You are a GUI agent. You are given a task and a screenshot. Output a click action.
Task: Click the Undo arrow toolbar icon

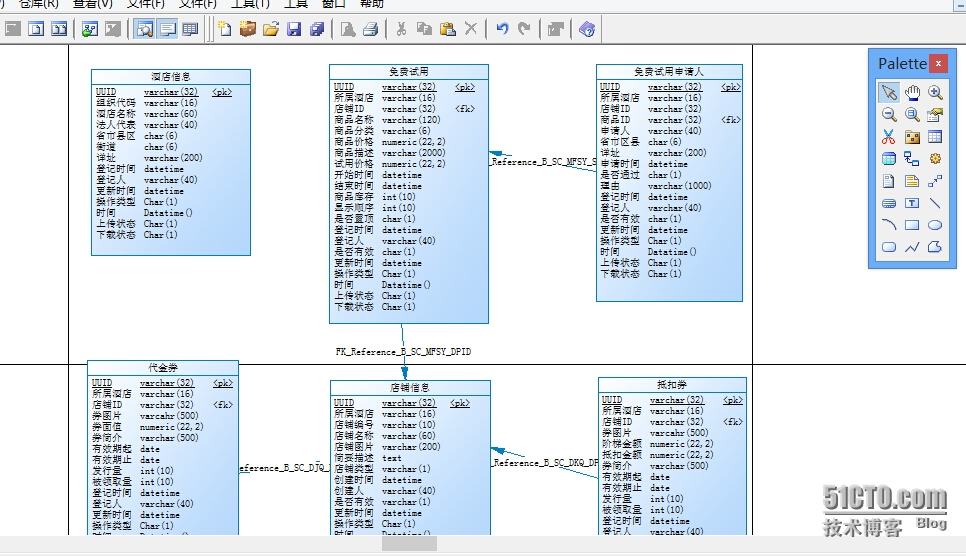[502, 29]
